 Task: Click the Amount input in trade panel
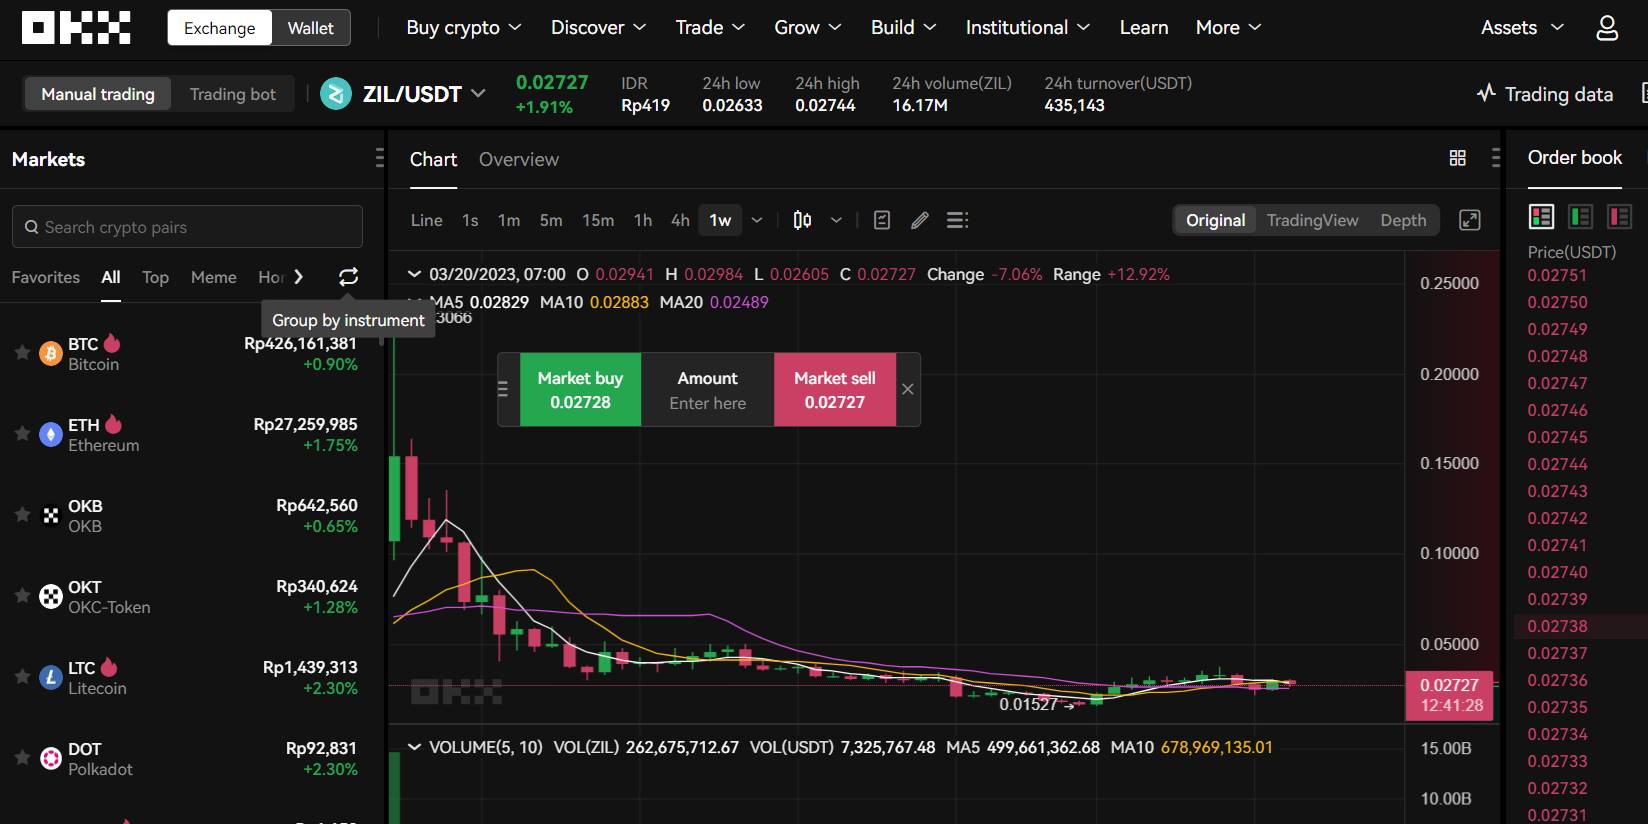pos(707,390)
